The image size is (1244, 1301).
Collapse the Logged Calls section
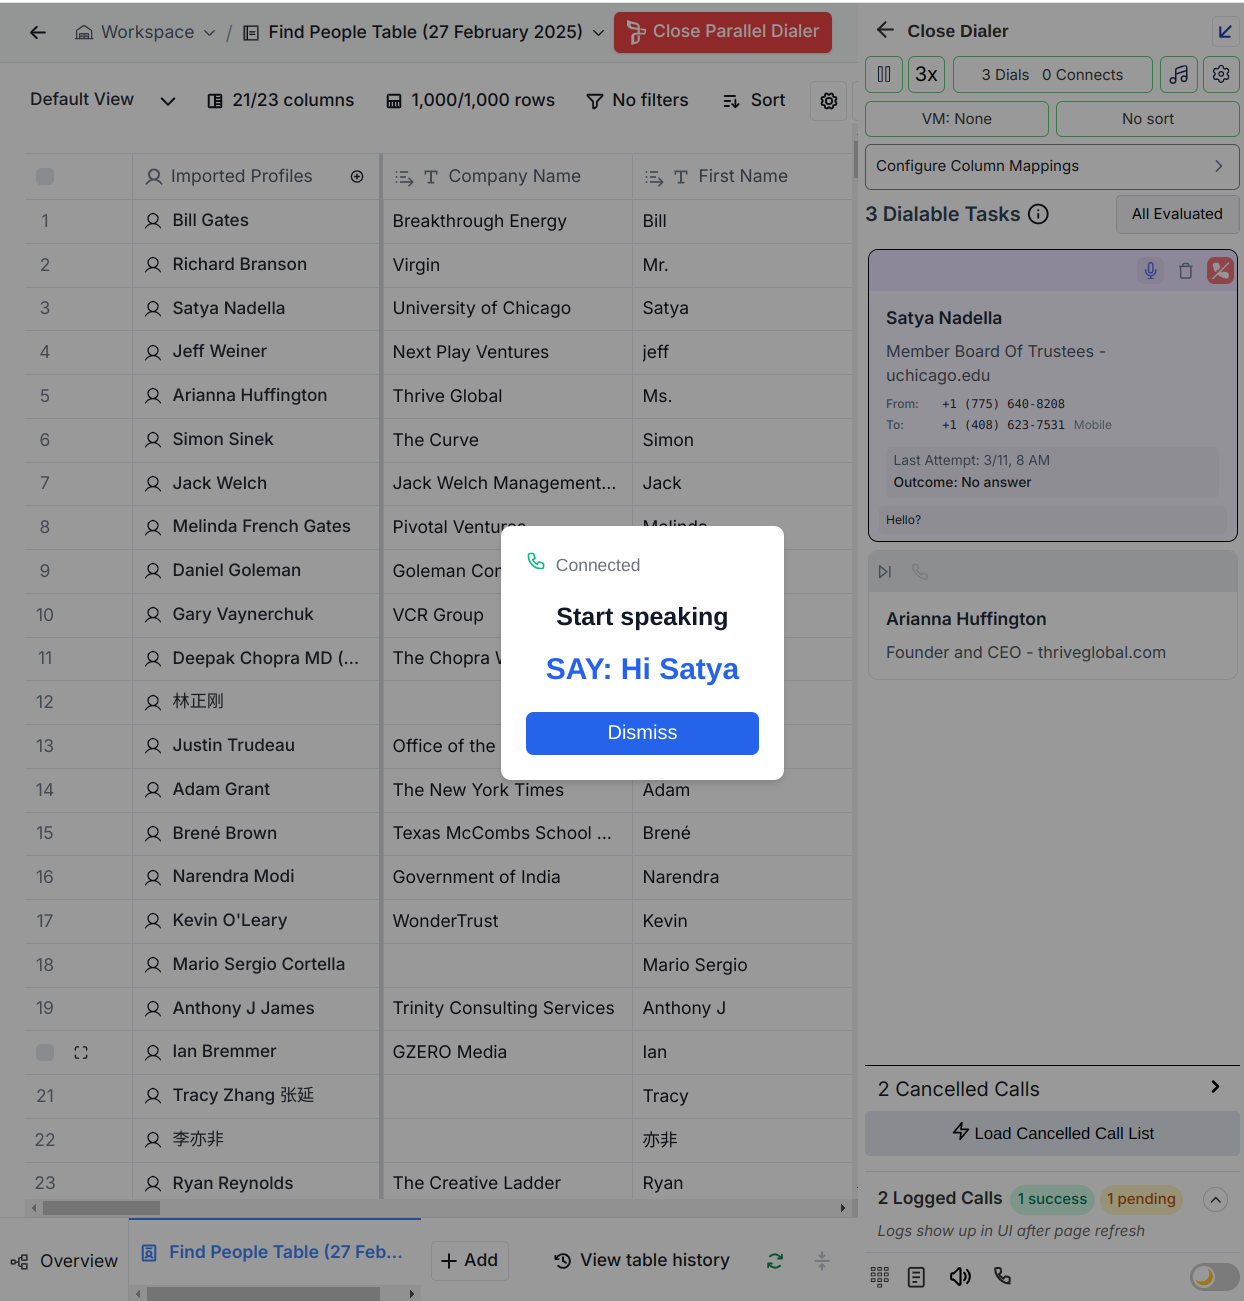pyautogui.click(x=1215, y=1199)
